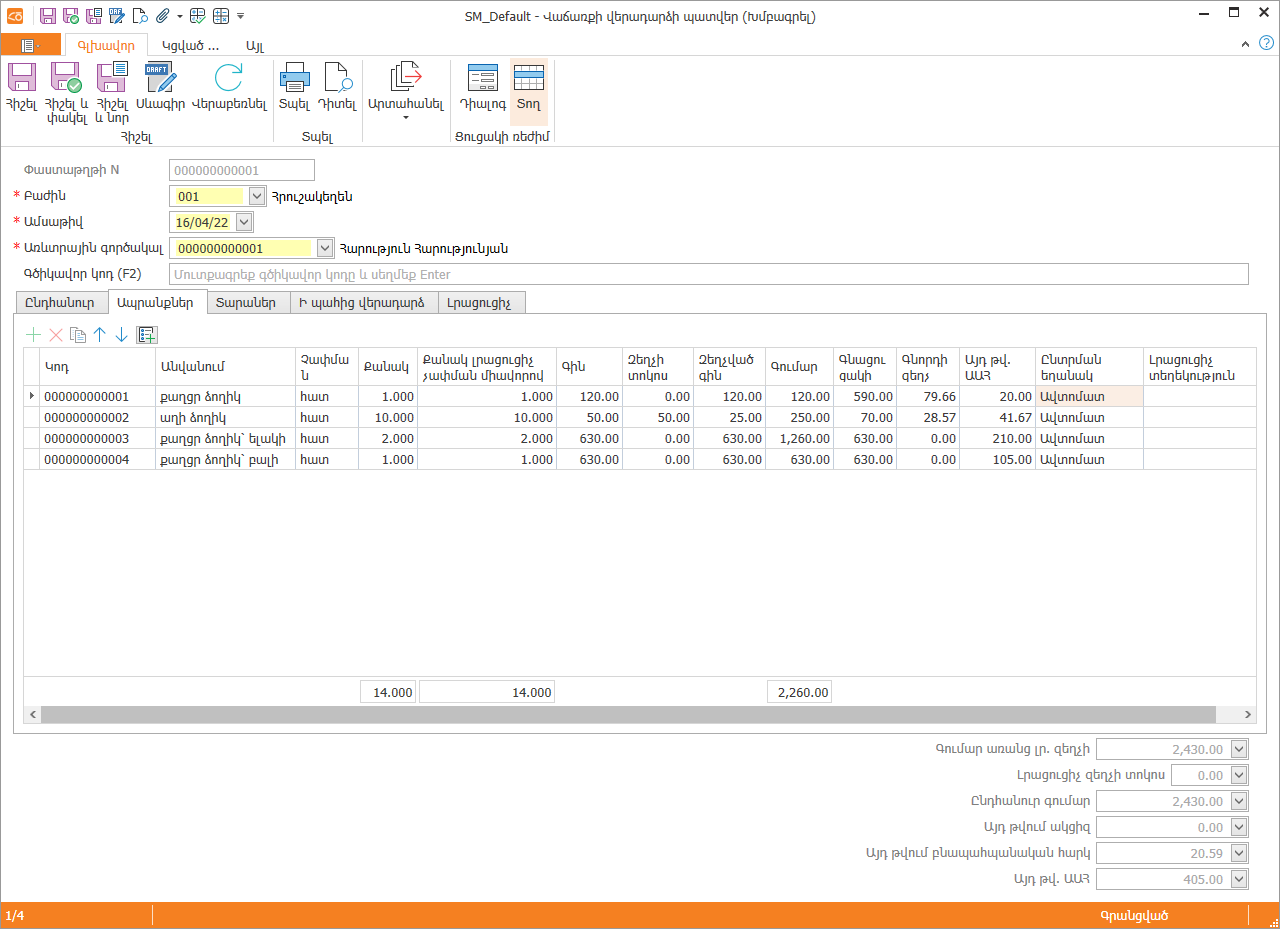Click the քաղցր ձողիկ՝ ելակի name cell
The image size is (1280, 929).
coord(225,438)
